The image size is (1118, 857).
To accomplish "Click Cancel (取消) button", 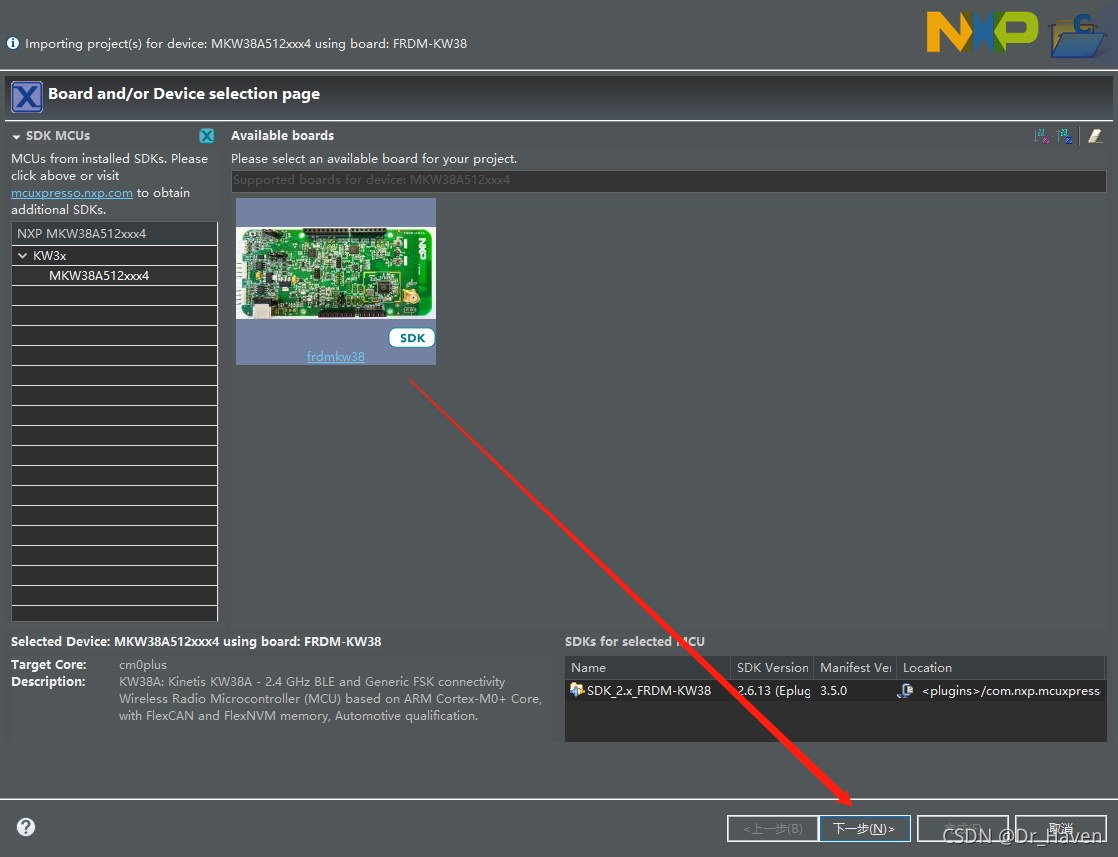I will (x=1061, y=828).
